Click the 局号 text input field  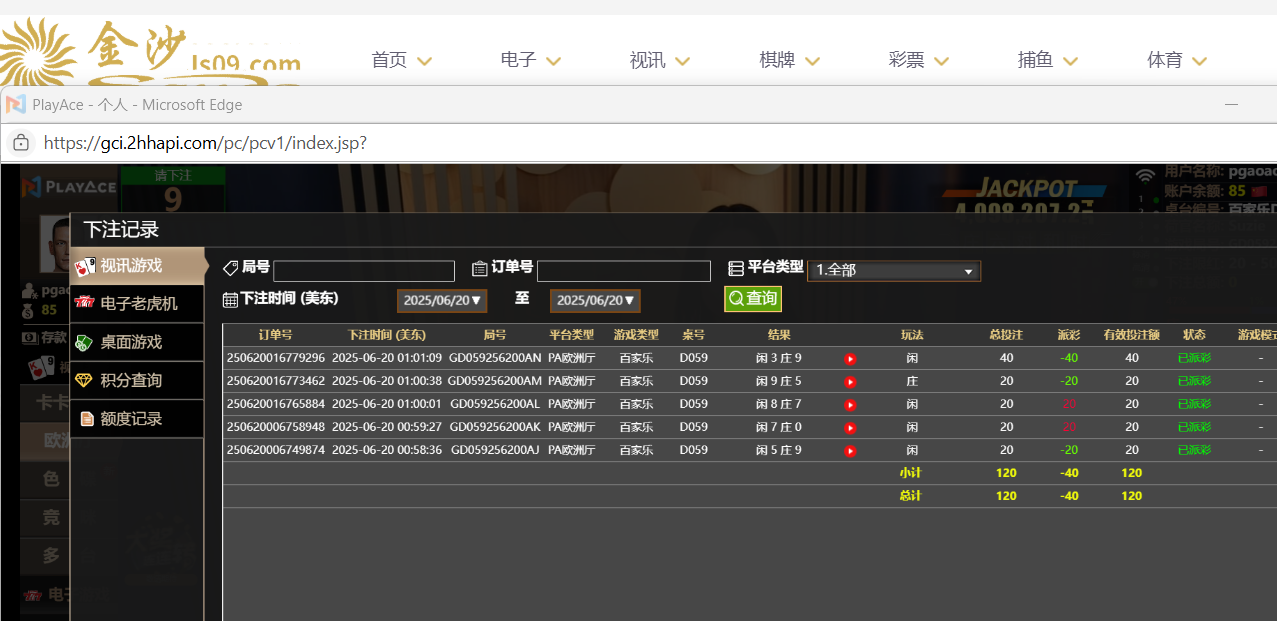pyautogui.click(x=364, y=271)
